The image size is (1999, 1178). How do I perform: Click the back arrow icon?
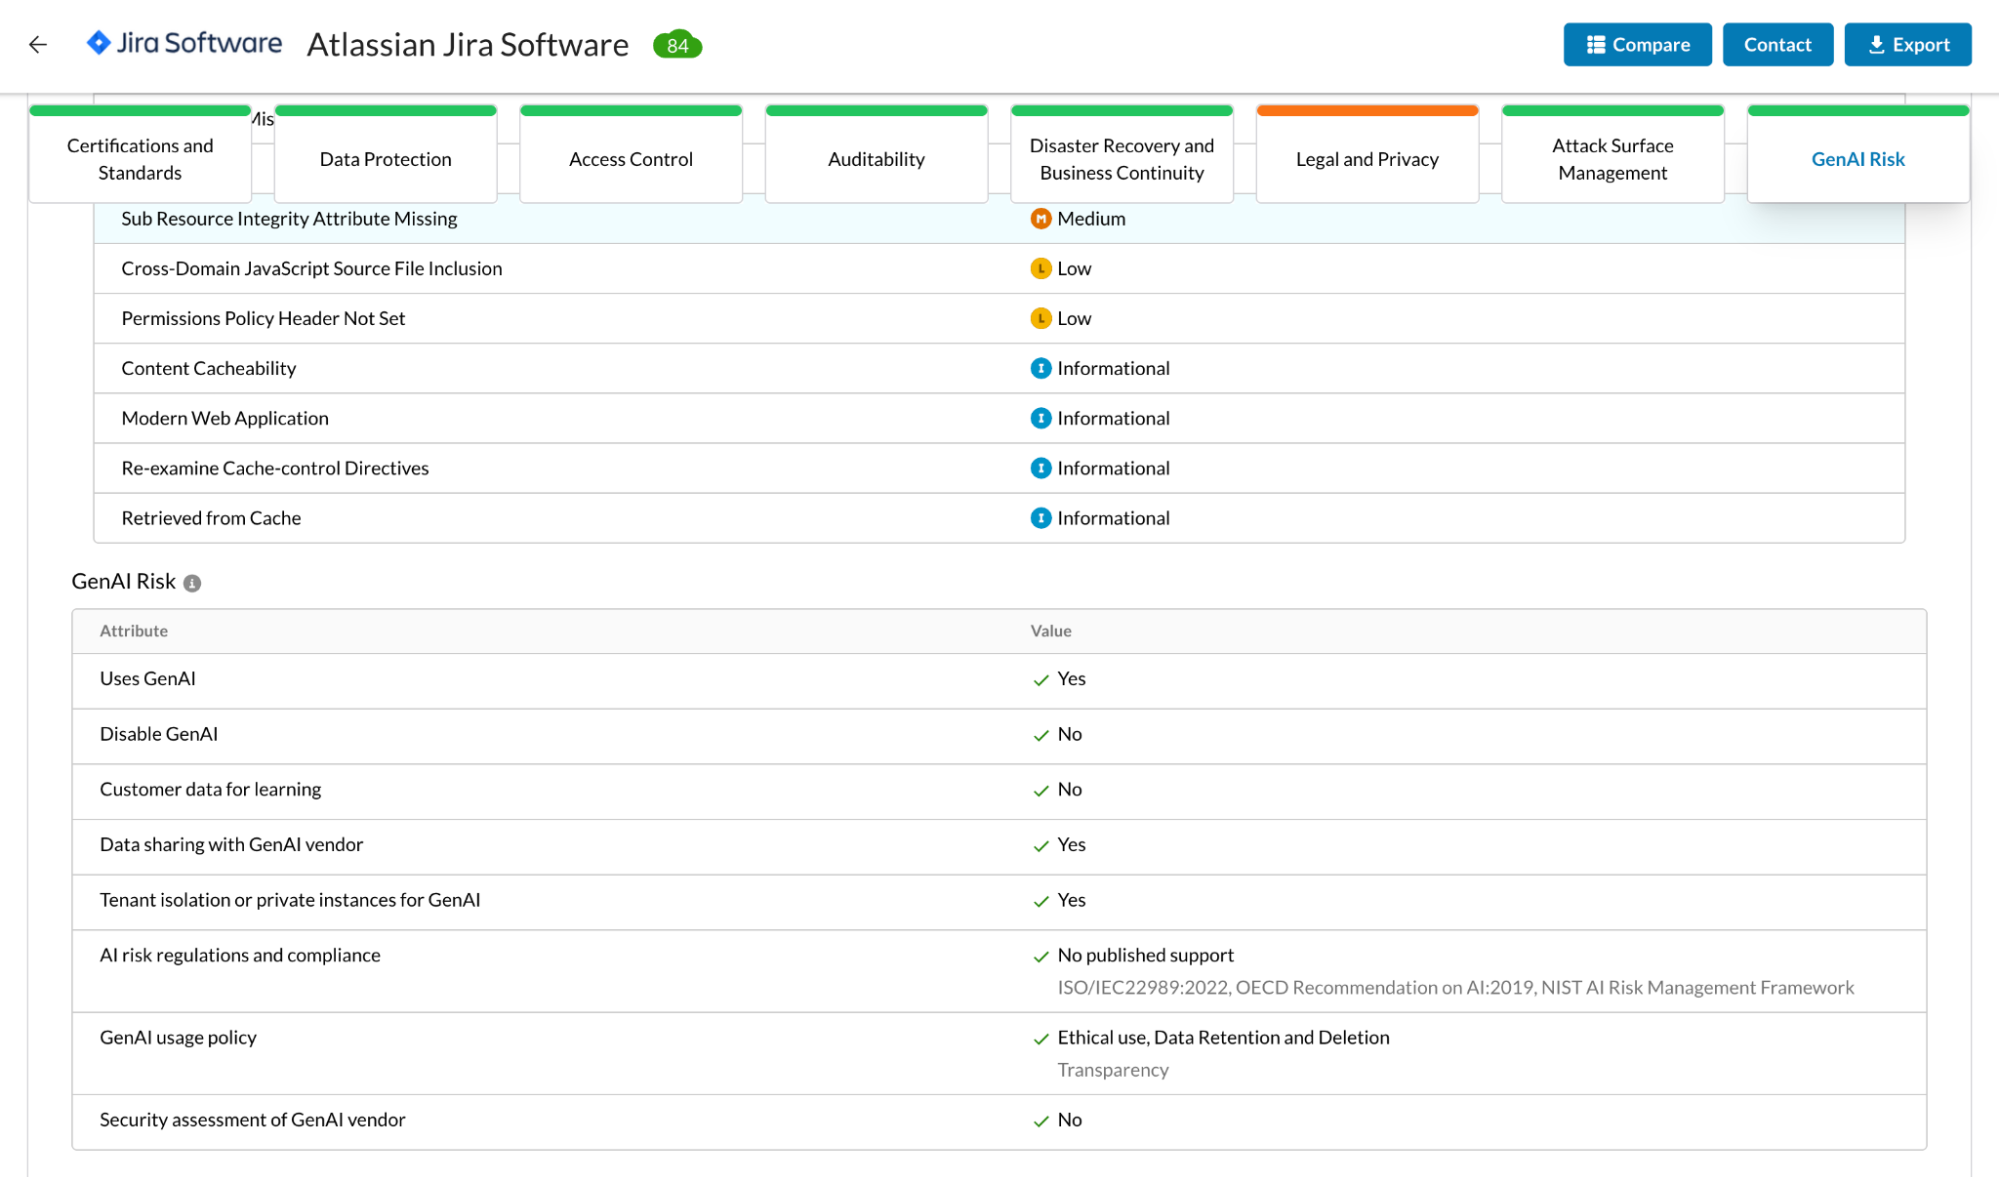[x=38, y=45]
